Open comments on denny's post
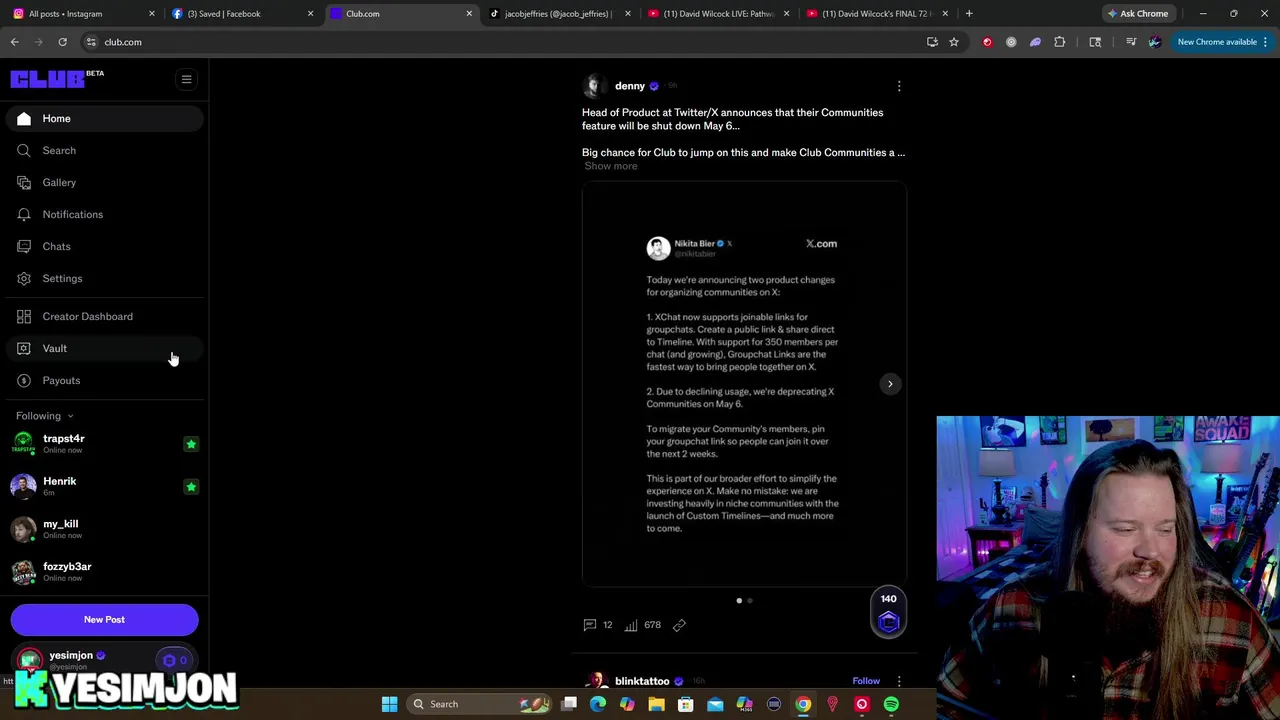 click(x=598, y=625)
